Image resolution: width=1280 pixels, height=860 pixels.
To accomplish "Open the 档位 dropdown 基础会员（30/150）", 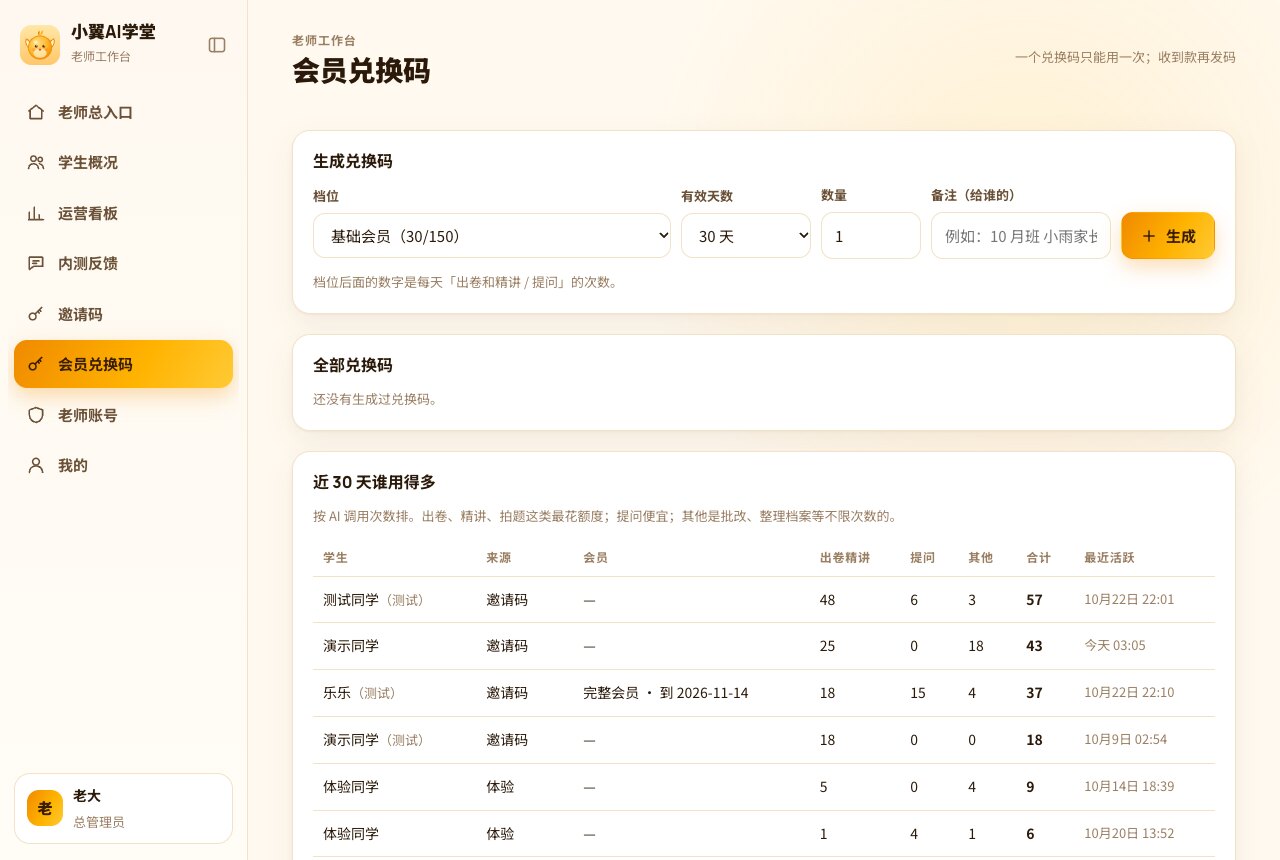I will point(492,236).
